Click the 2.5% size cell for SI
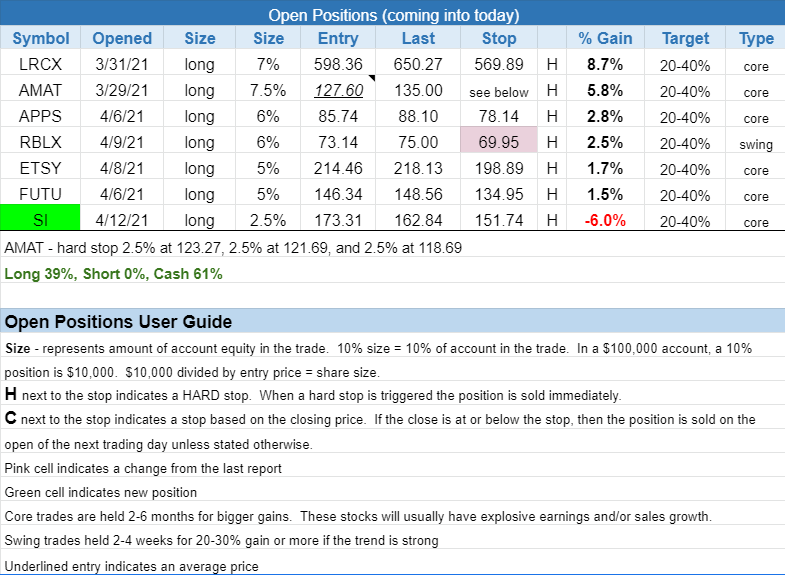Viewport: 785px width, 575px height. [268, 220]
